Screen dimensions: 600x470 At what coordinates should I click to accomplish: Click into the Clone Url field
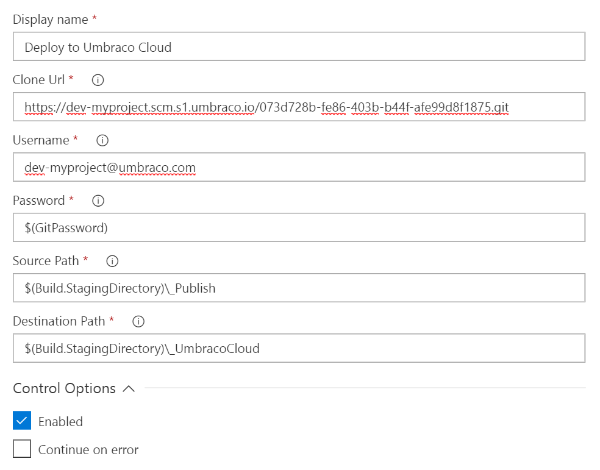pyautogui.click(x=299, y=107)
